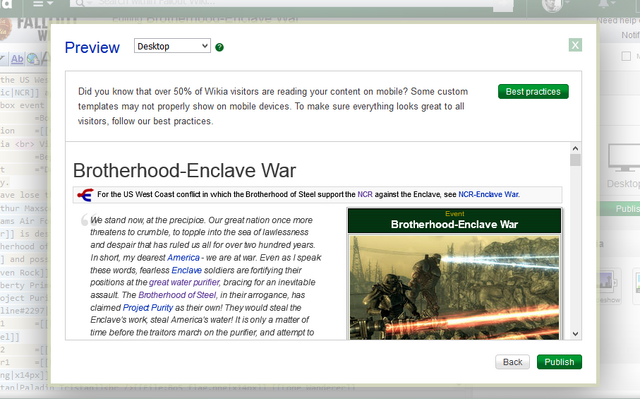Follow the Enclave link in the quote

pyautogui.click(x=187, y=270)
